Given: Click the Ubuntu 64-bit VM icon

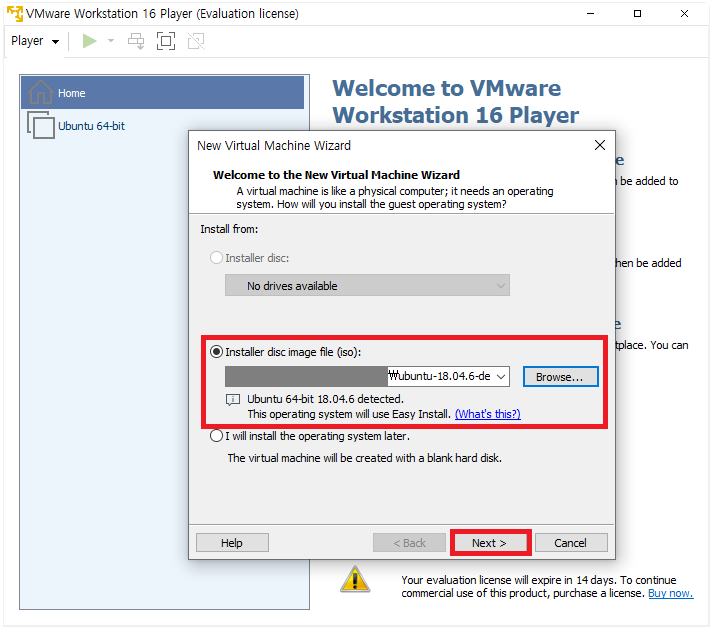Looking at the screenshot, I should tap(40, 125).
